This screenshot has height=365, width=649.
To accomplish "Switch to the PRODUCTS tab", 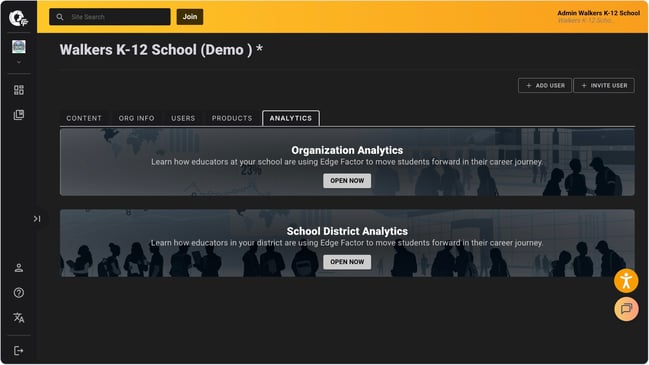I will click(232, 118).
